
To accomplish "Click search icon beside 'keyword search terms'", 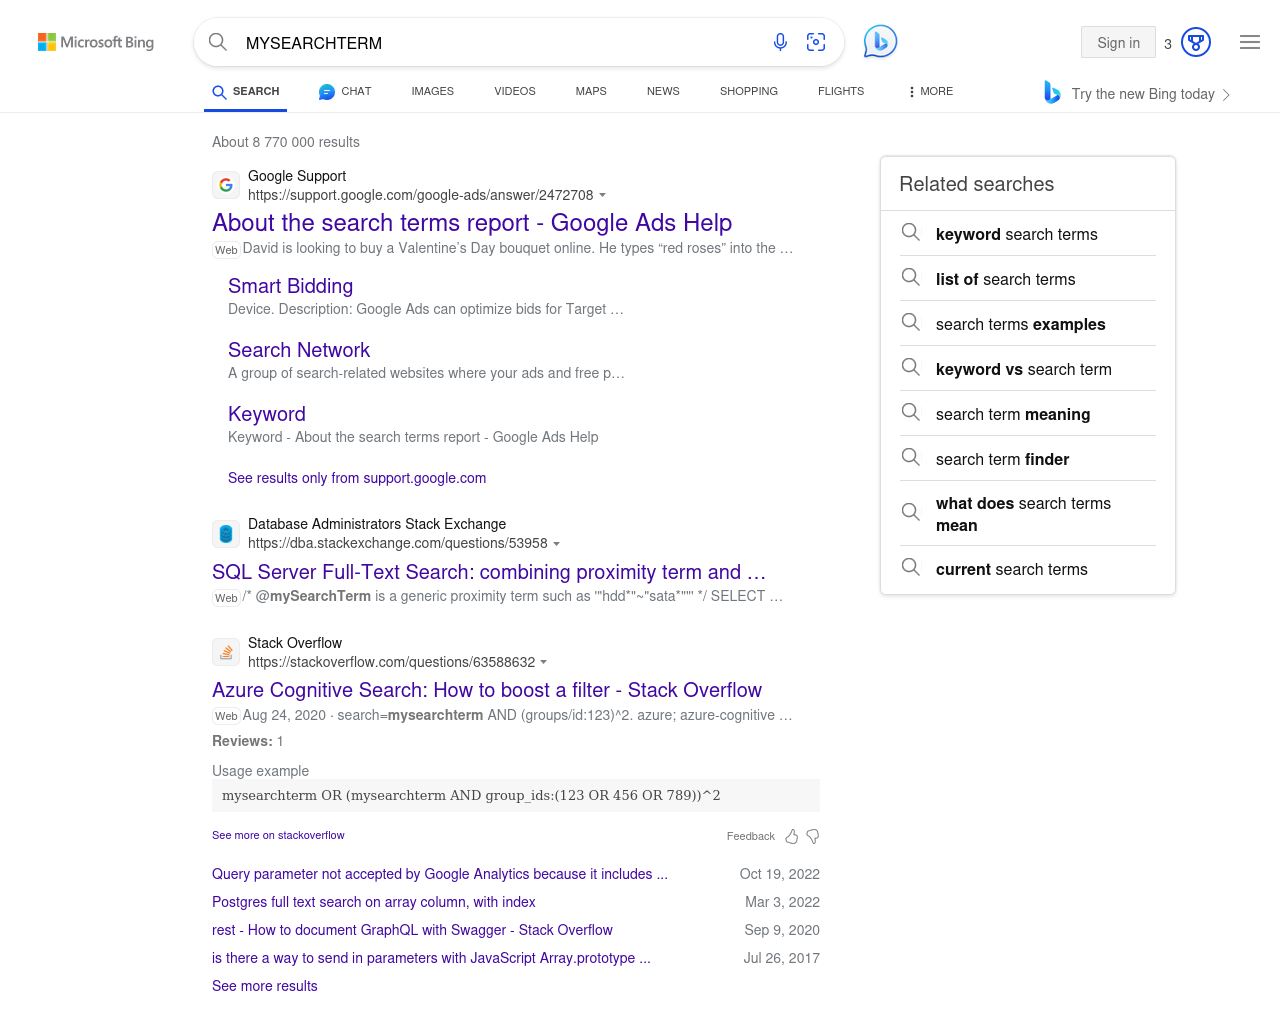I will click(911, 232).
